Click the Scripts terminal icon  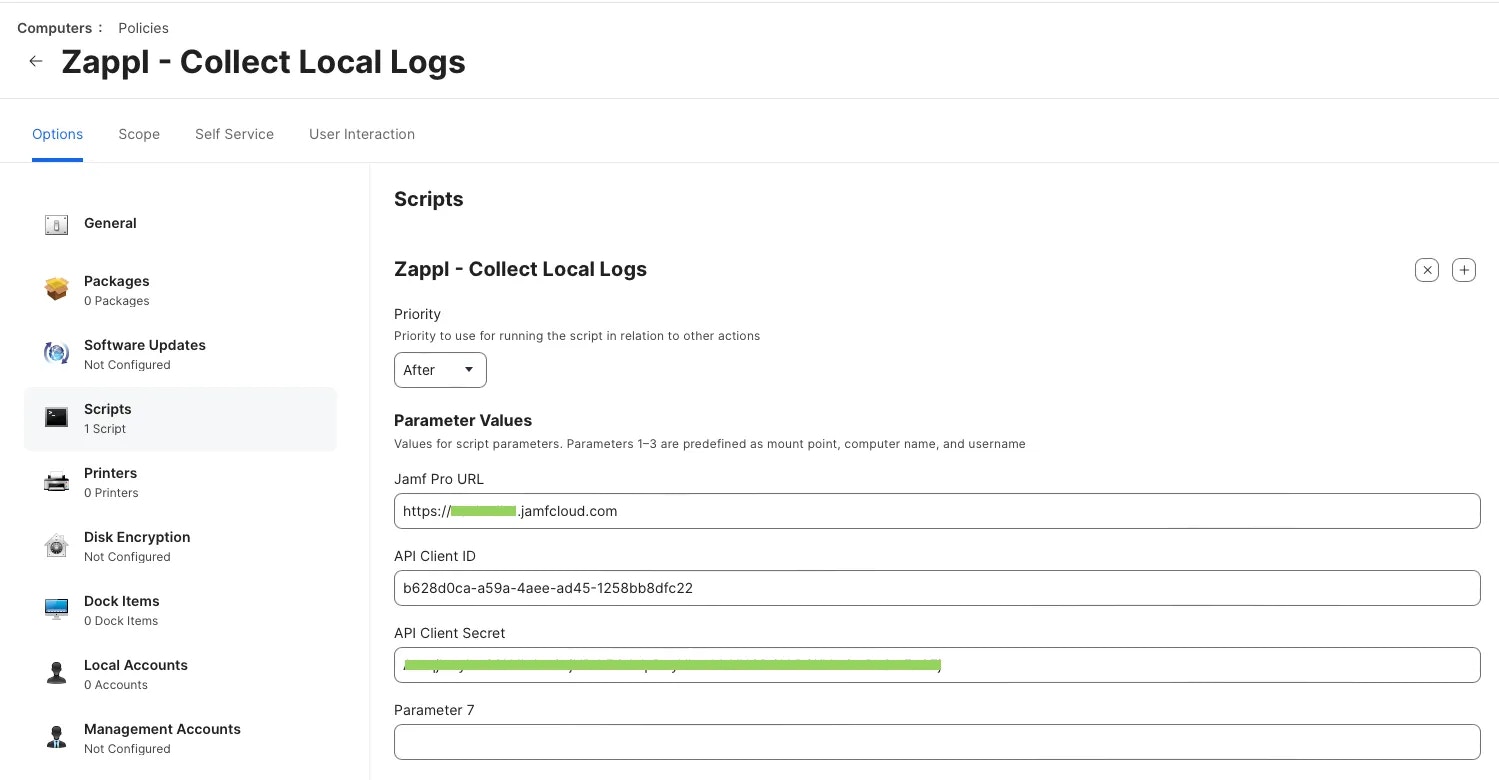56,417
